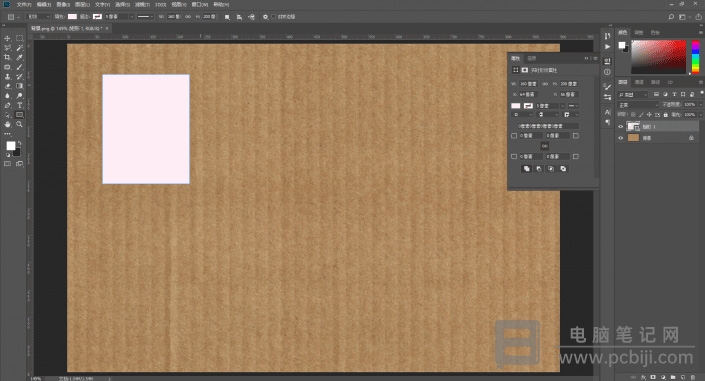Open path alignment options in options bar
Viewport: 705px width, 381px height.
(x=239, y=17)
